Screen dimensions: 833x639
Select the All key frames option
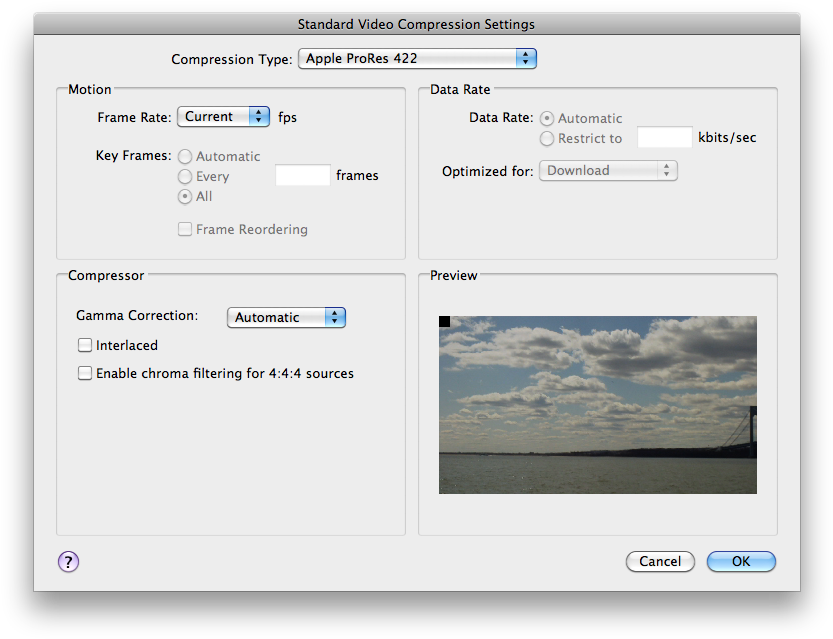coord(184,196)
